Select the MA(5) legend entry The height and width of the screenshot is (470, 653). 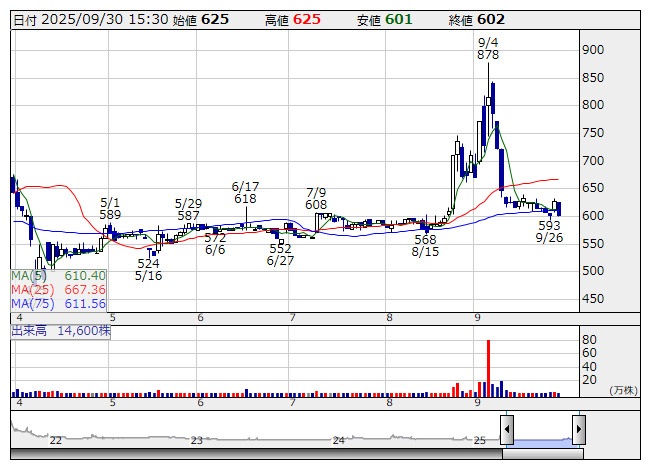click(58, 276)
